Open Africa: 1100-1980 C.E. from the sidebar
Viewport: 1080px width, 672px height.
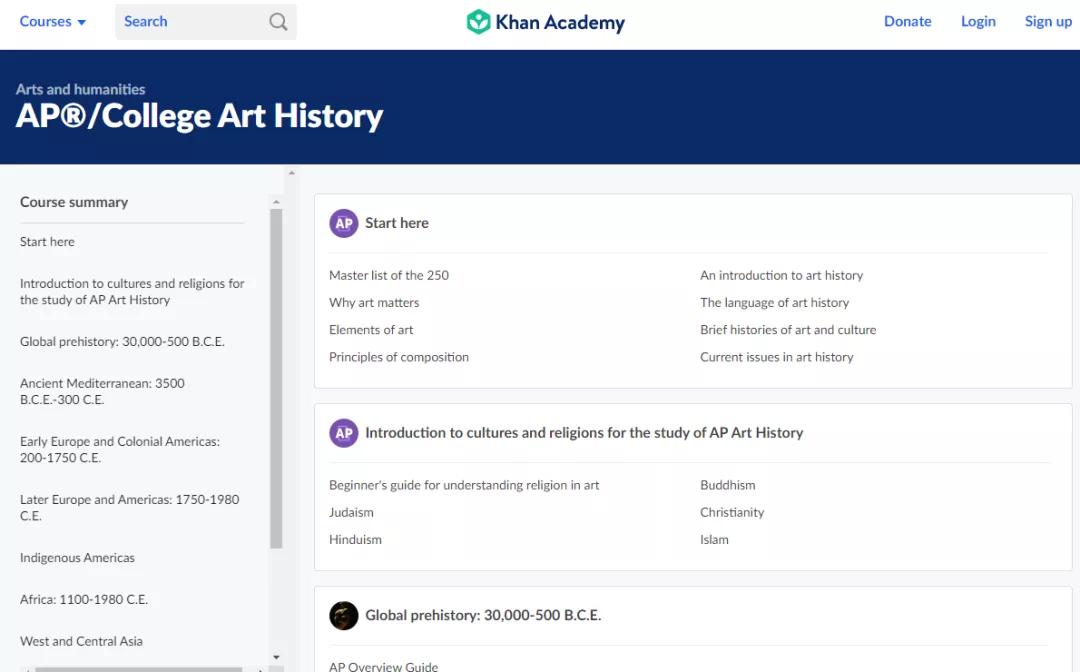(84, 600)
